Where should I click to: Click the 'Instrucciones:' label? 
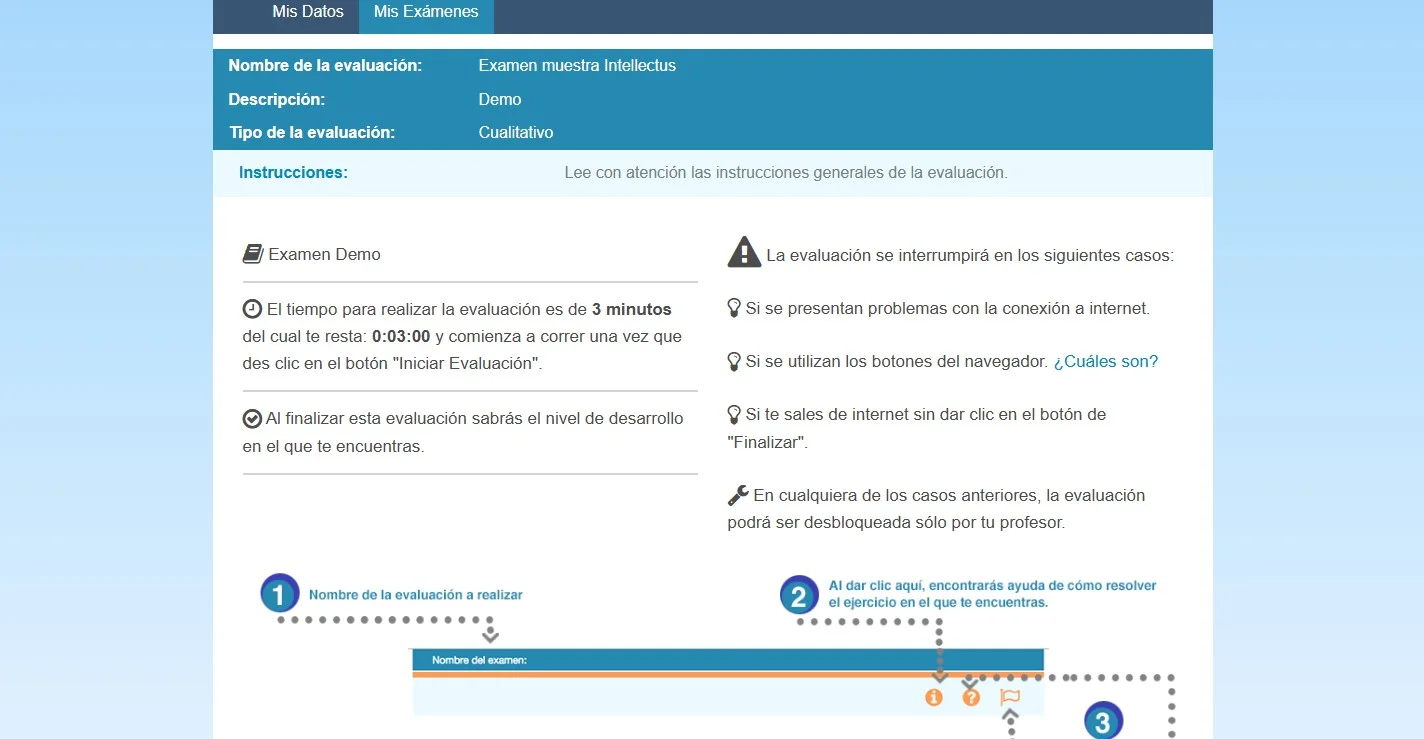293,173
